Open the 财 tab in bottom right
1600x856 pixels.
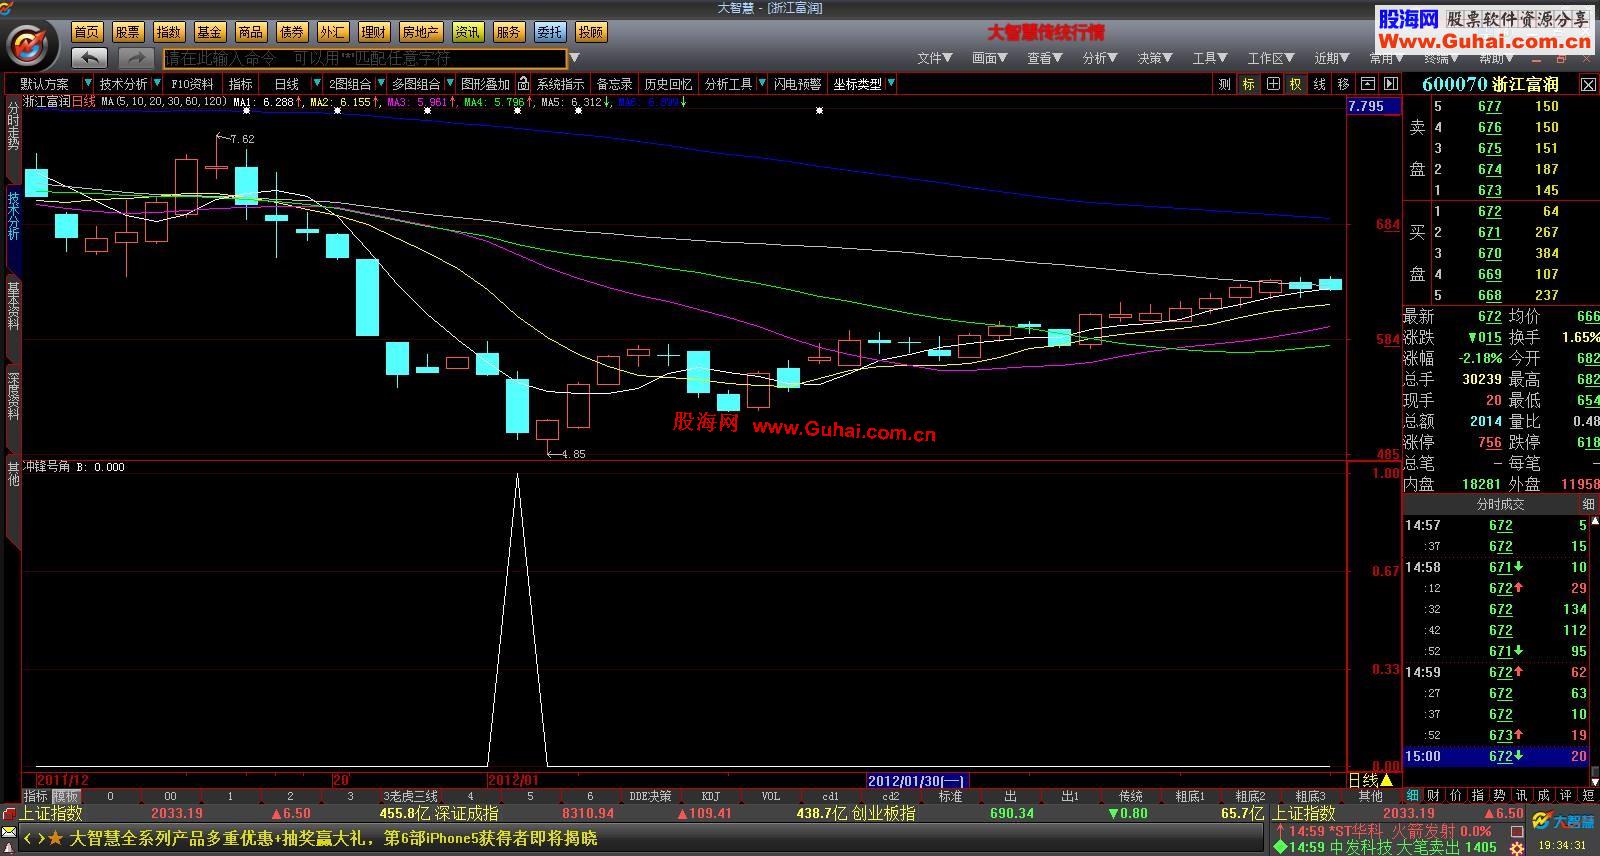pyautogui.click(x=1434, y=795)
